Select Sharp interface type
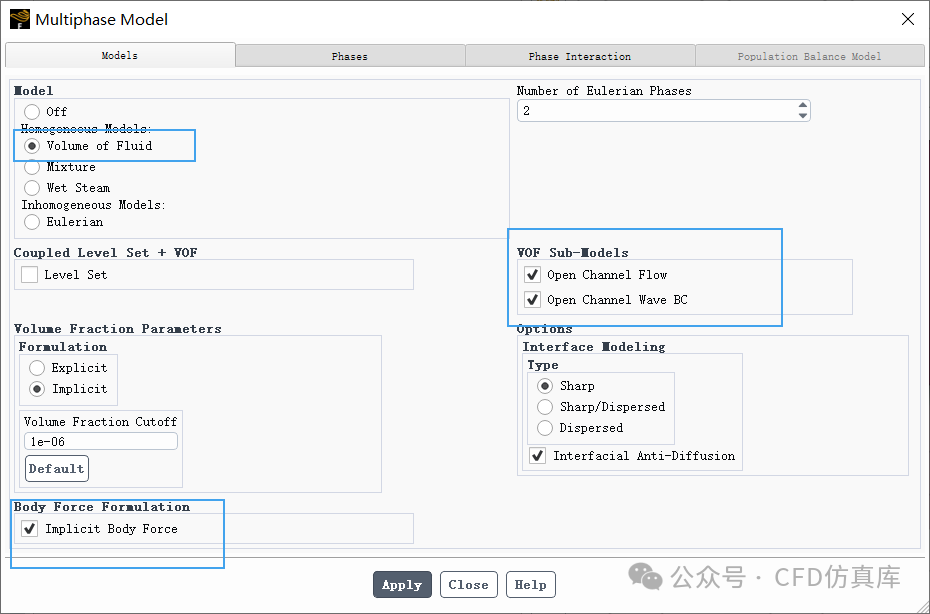Image resolution: width=930 pixels, height=614 pixels. 544,386
